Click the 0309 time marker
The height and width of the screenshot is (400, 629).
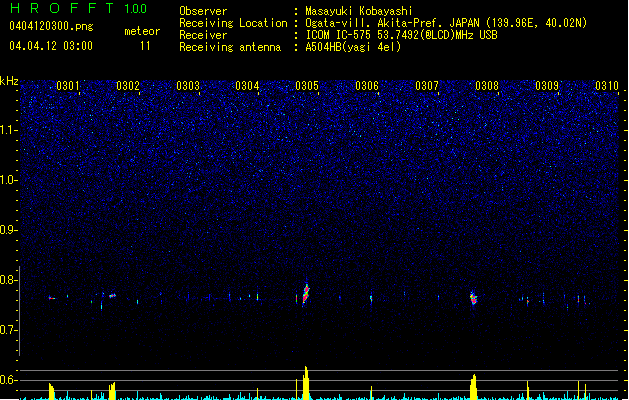click(x=547, y=86)
